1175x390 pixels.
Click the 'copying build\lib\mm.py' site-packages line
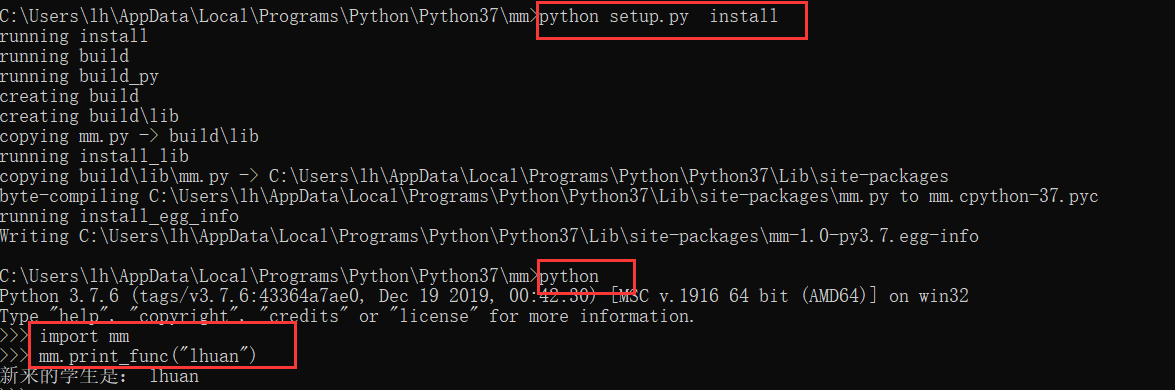[474, 177]
